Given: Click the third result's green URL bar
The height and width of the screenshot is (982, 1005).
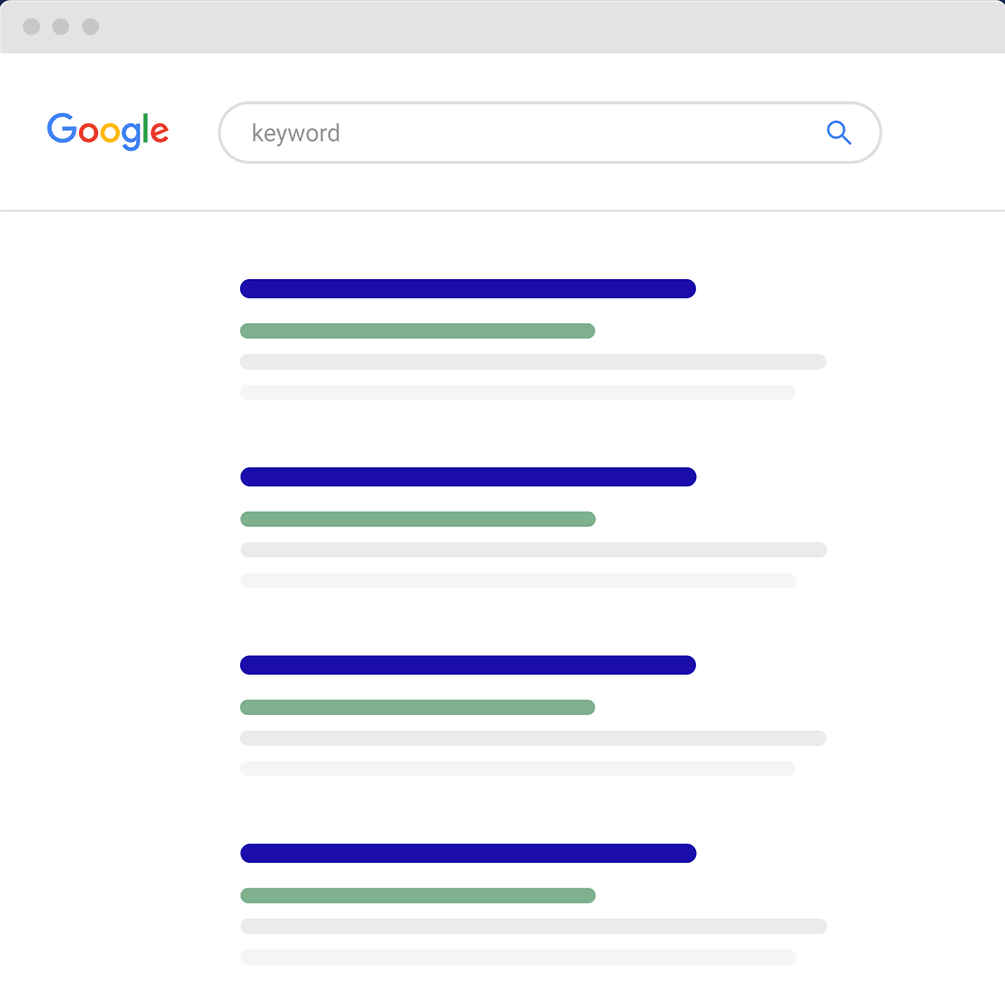Looking at the screenshot, I should tap(417, 707).
